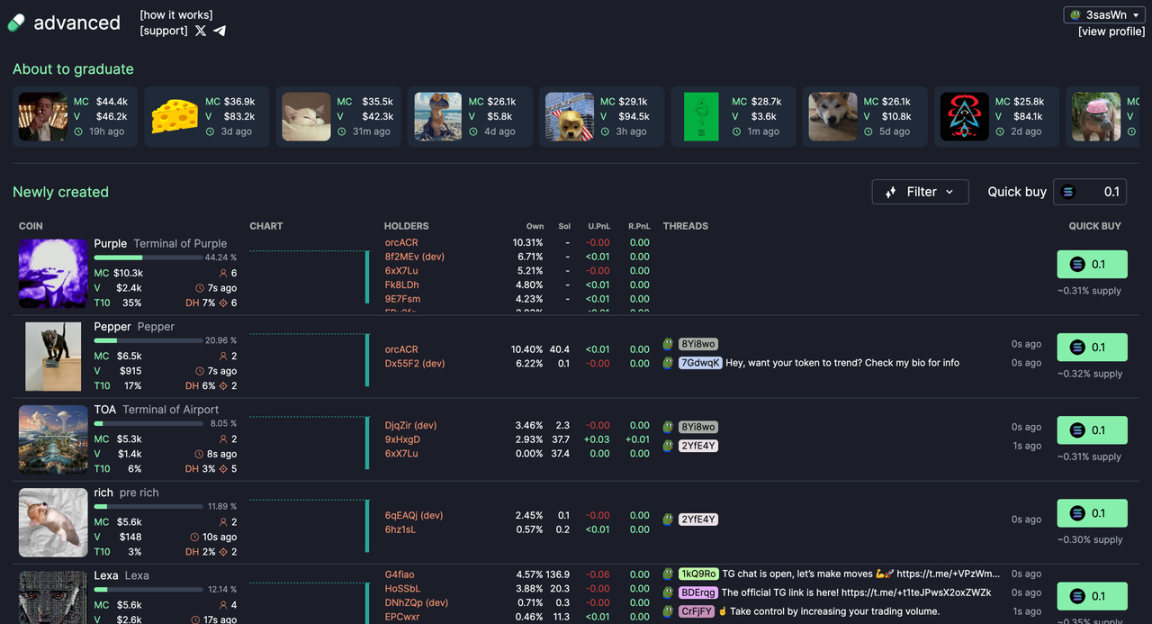This screenshot has width=1152, height=624.
Task: Focus the Quick buy amount input field
Action: pos(1100,192)
